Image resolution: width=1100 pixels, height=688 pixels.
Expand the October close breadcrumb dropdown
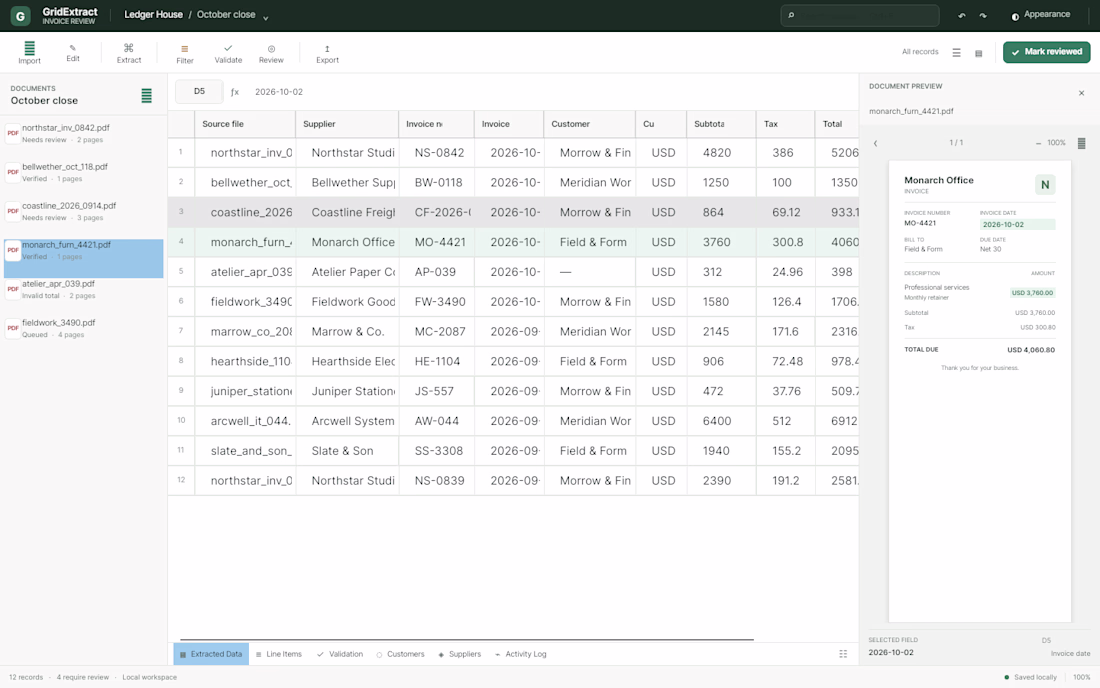(266, 18)
